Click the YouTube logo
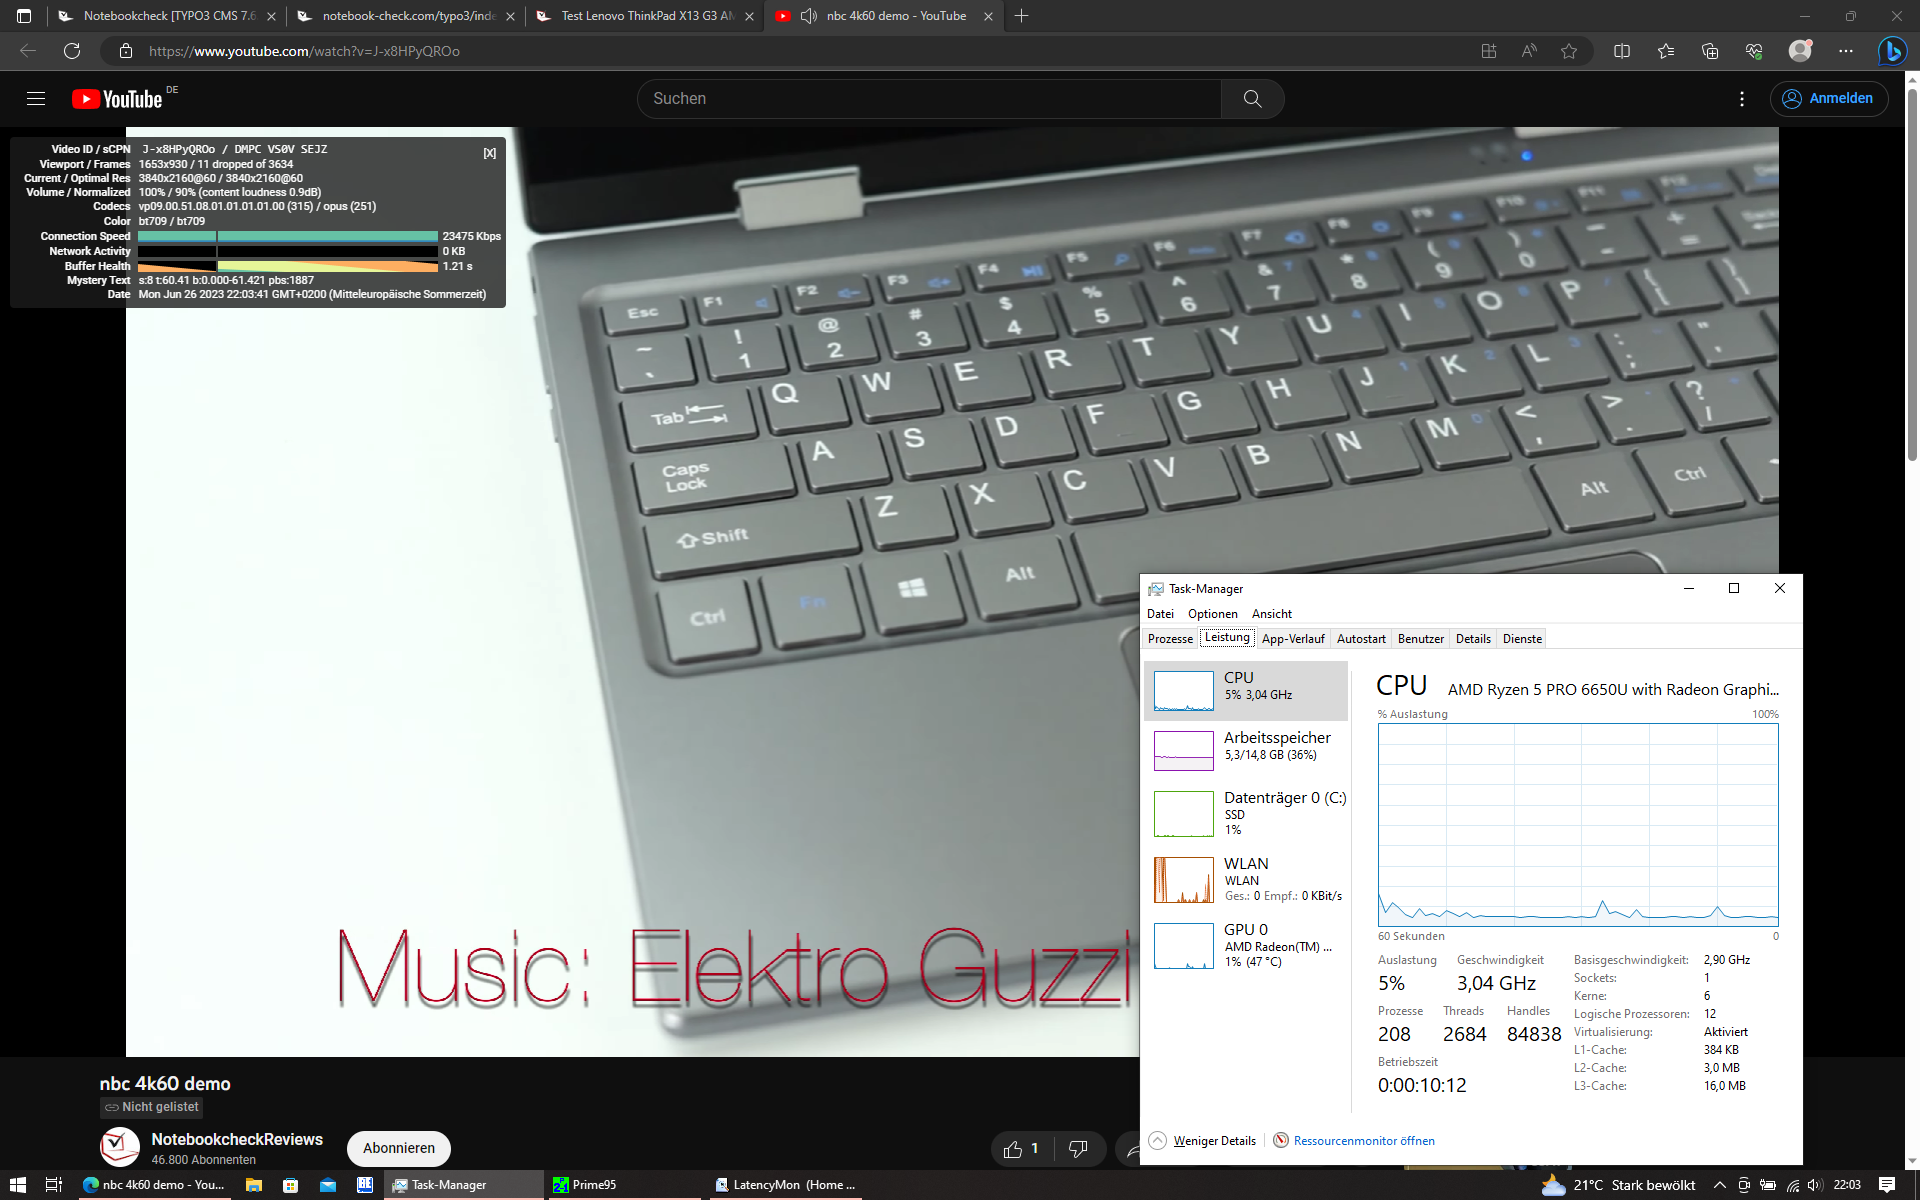 point(117,99)
